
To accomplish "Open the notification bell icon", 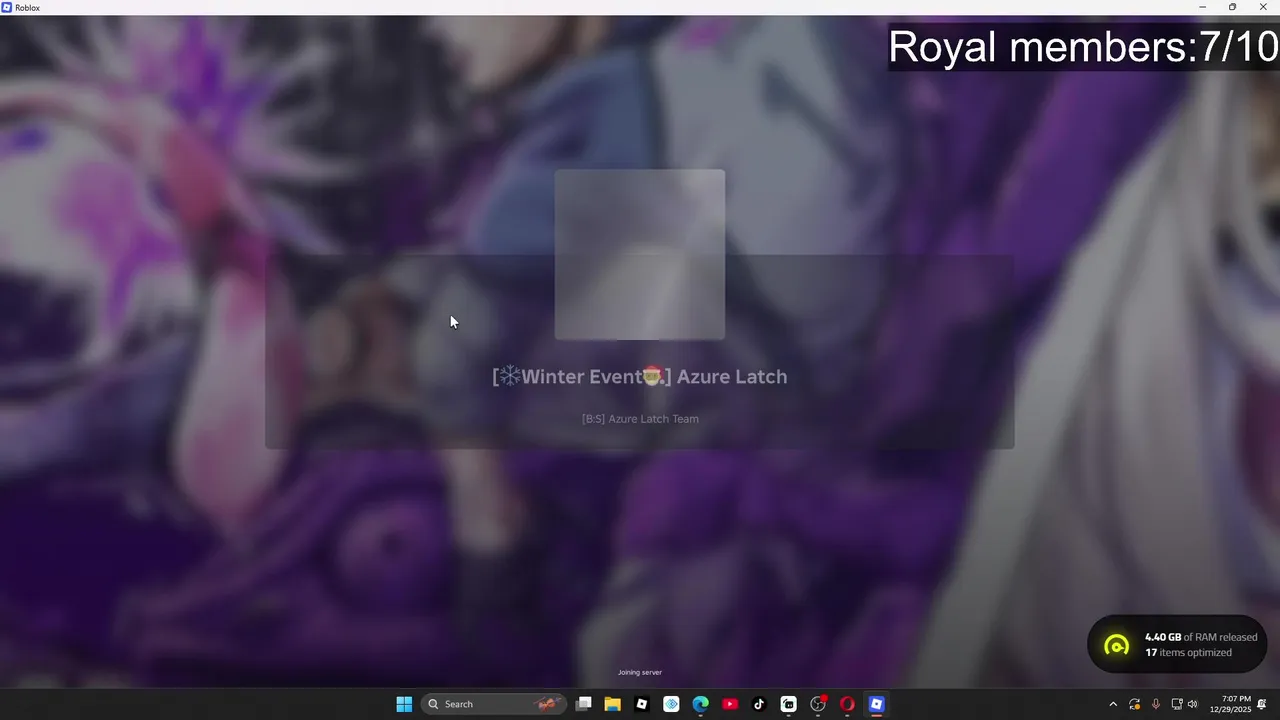I will coord(1263,704).
